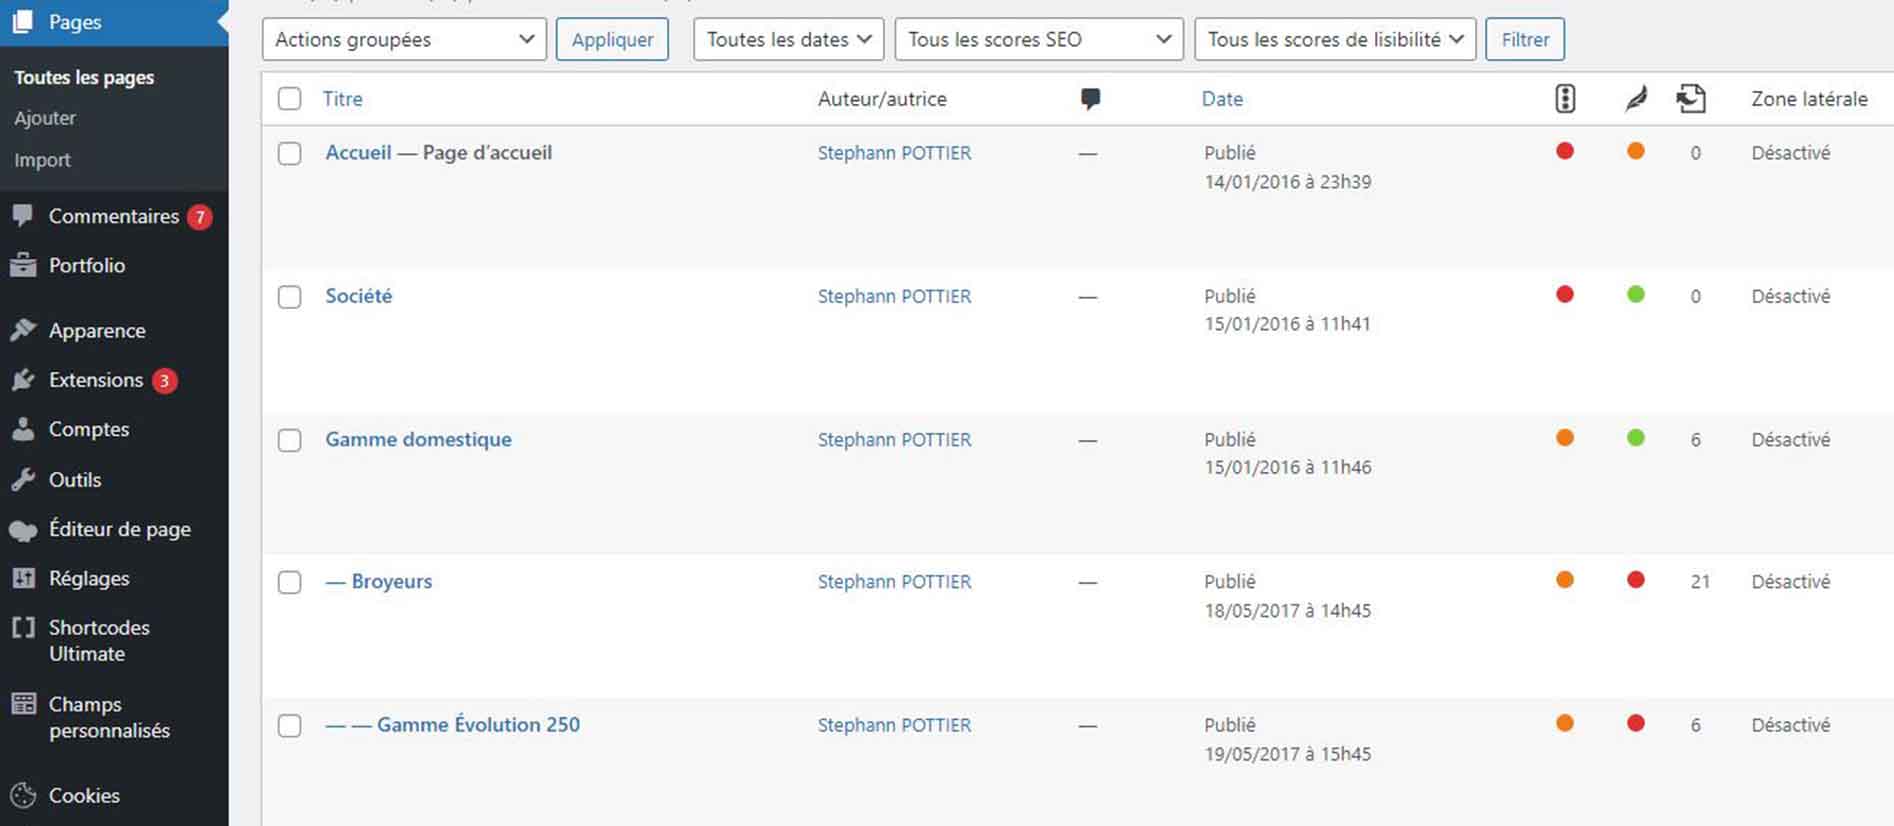Click the comments bubble column icon

1090,99
